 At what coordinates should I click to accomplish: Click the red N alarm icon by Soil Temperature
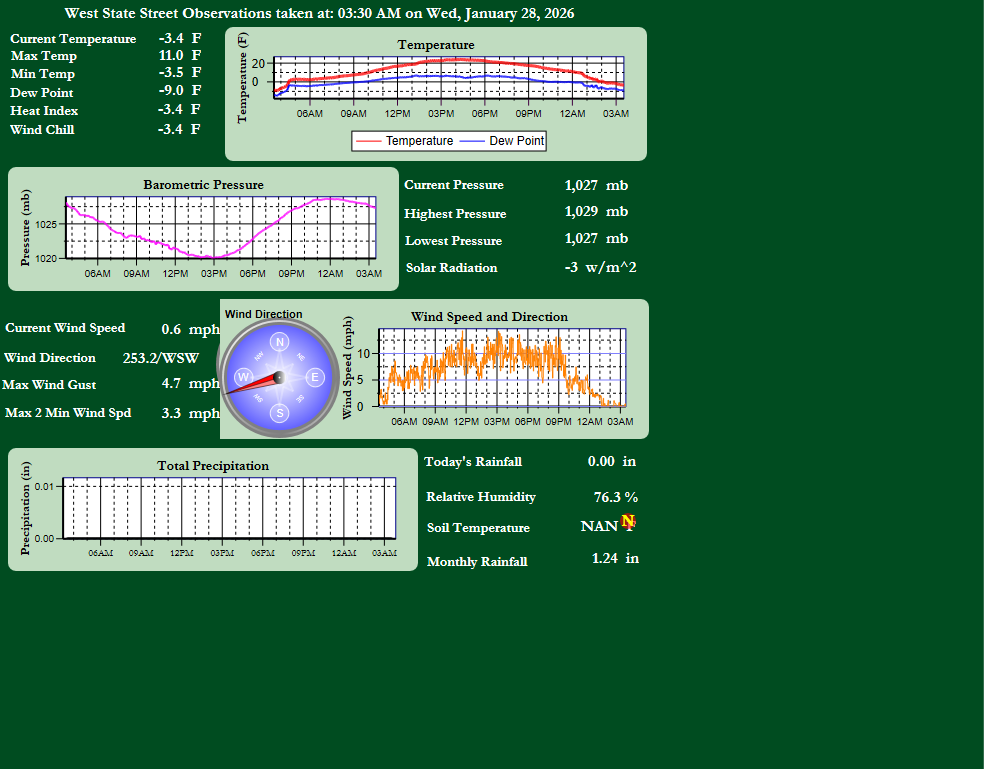(x=628, y=521)
